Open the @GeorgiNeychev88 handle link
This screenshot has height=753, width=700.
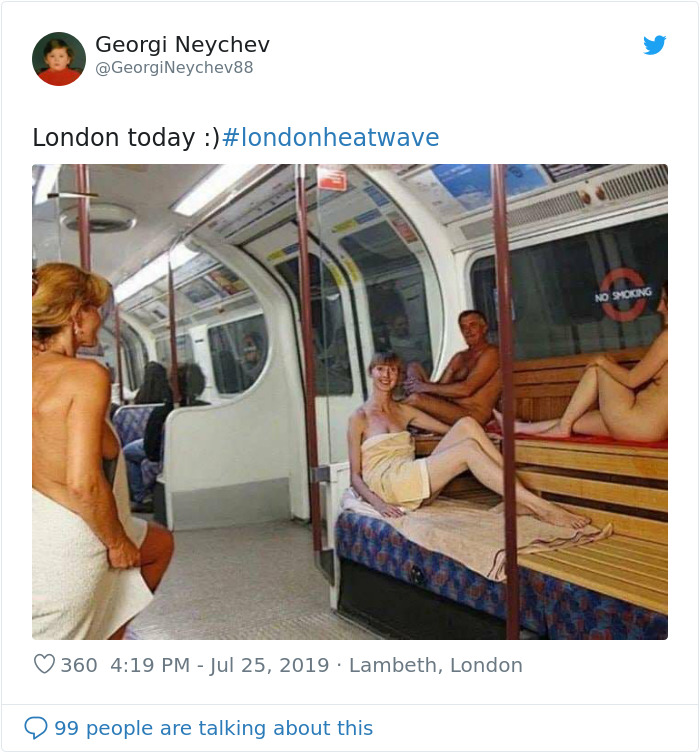pyautogui.click(x=174, y=67)
